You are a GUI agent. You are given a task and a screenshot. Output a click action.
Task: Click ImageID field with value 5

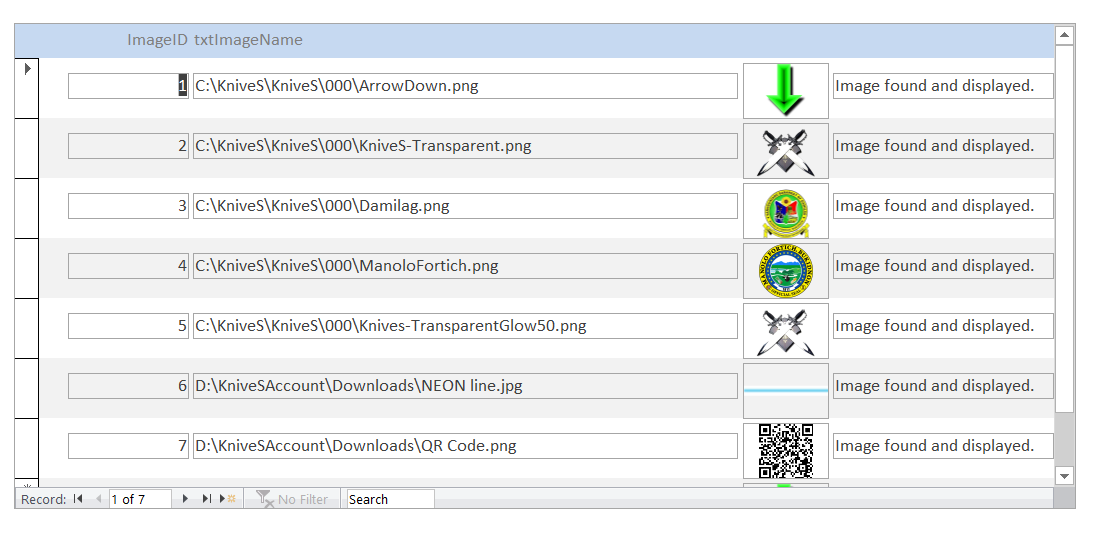[x=128, y=327]
